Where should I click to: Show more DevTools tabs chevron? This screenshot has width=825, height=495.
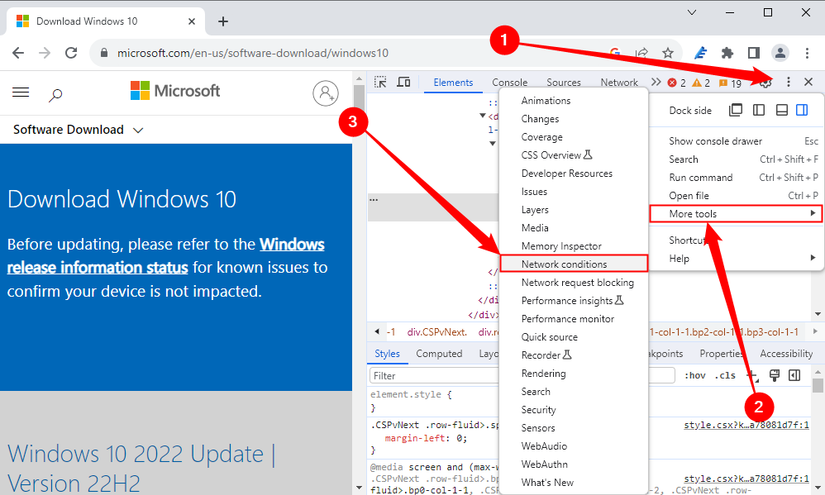click(x=656, y=82)
